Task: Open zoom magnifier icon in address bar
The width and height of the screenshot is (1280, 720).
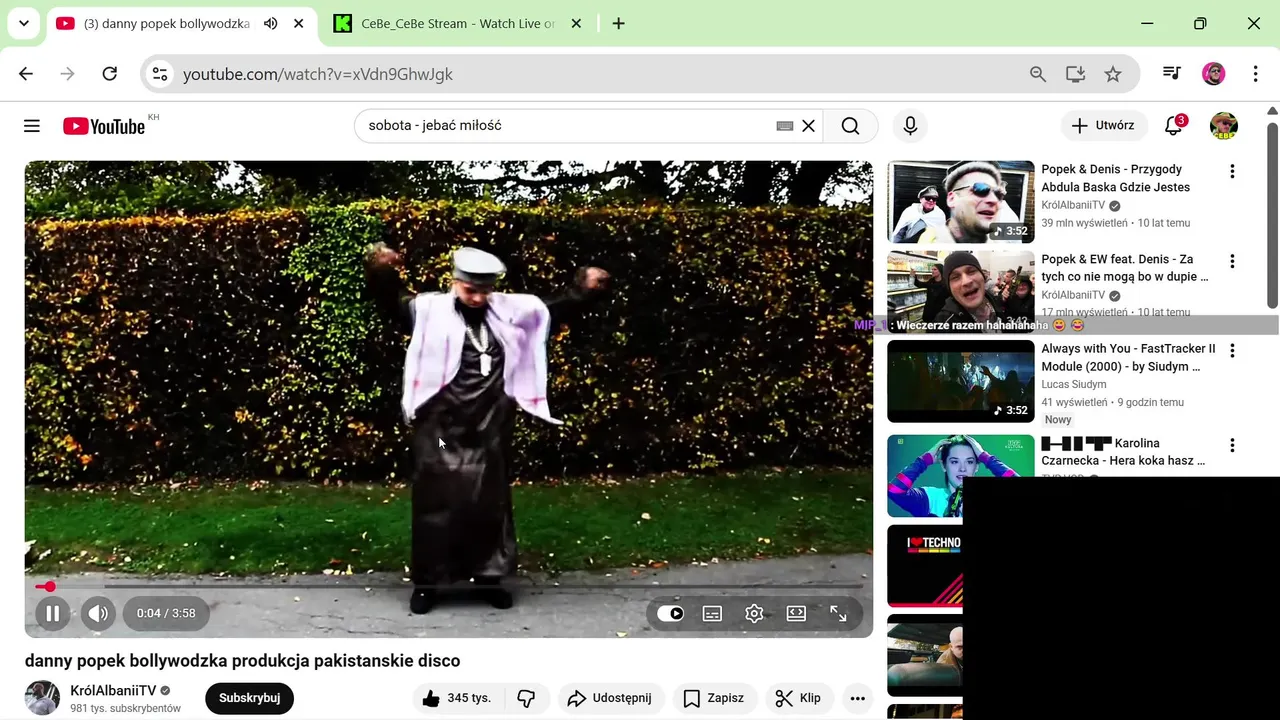Action: pos(1038,74)
